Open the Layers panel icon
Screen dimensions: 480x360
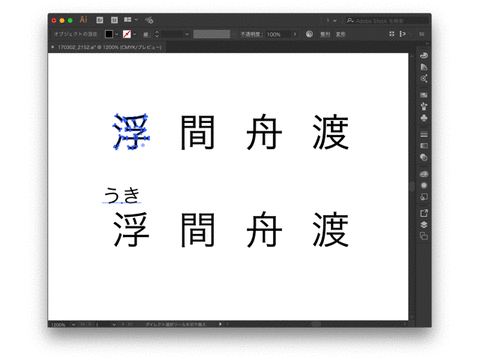(x=424, y=225)
